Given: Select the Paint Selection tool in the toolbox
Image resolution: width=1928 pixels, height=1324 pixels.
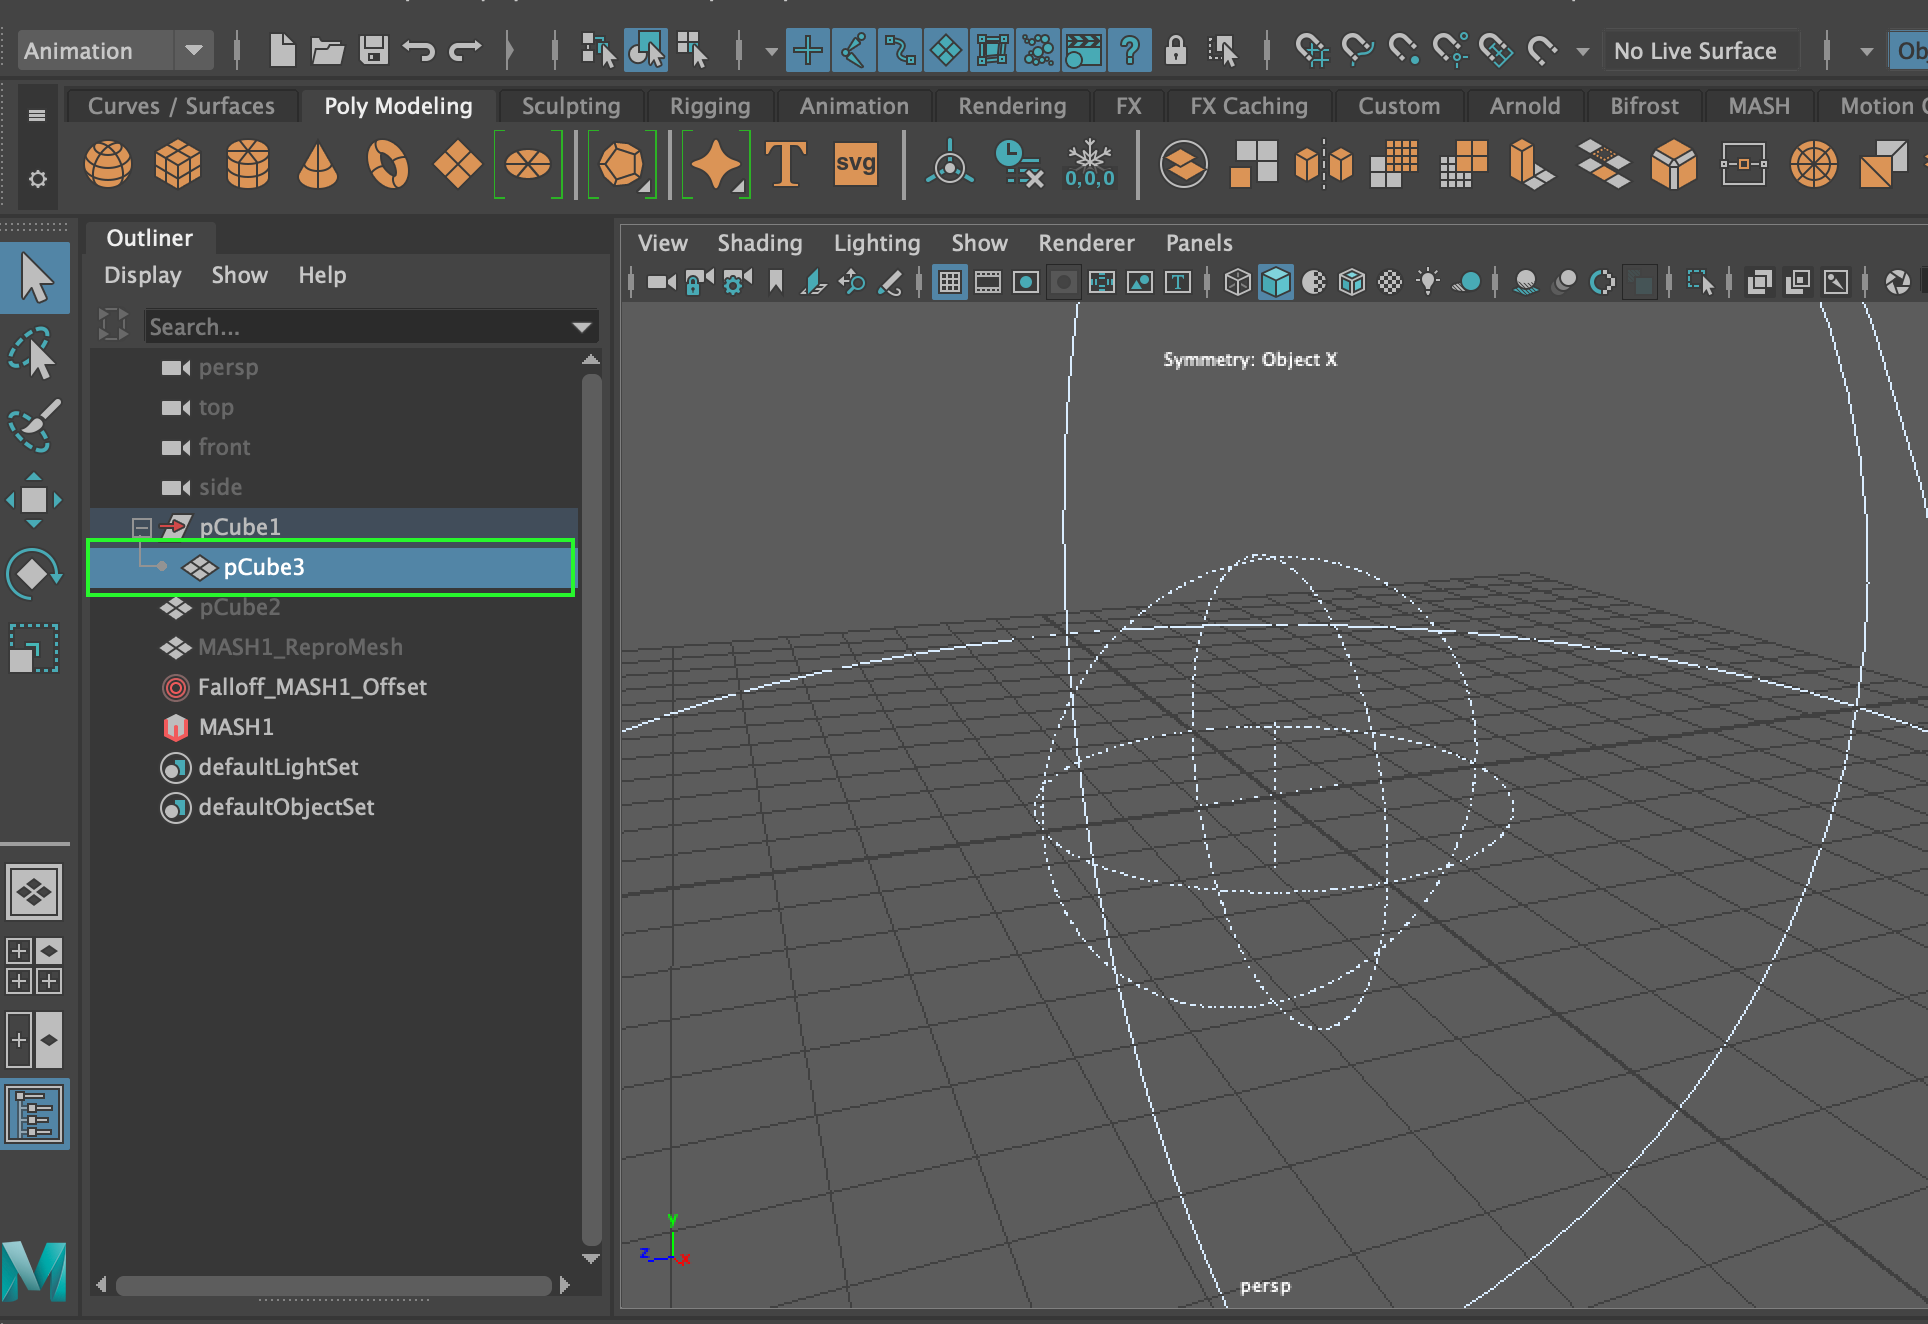Looking at the screenshot, I should point(36,427).
